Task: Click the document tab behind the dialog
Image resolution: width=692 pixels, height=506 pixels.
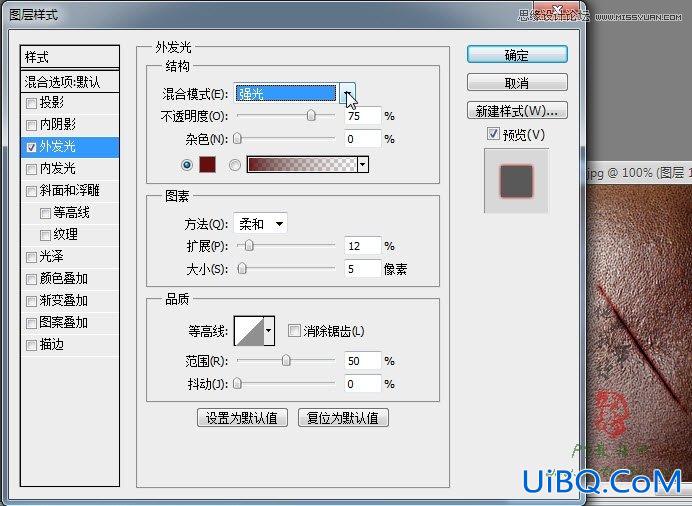Action: coord(639,173)
